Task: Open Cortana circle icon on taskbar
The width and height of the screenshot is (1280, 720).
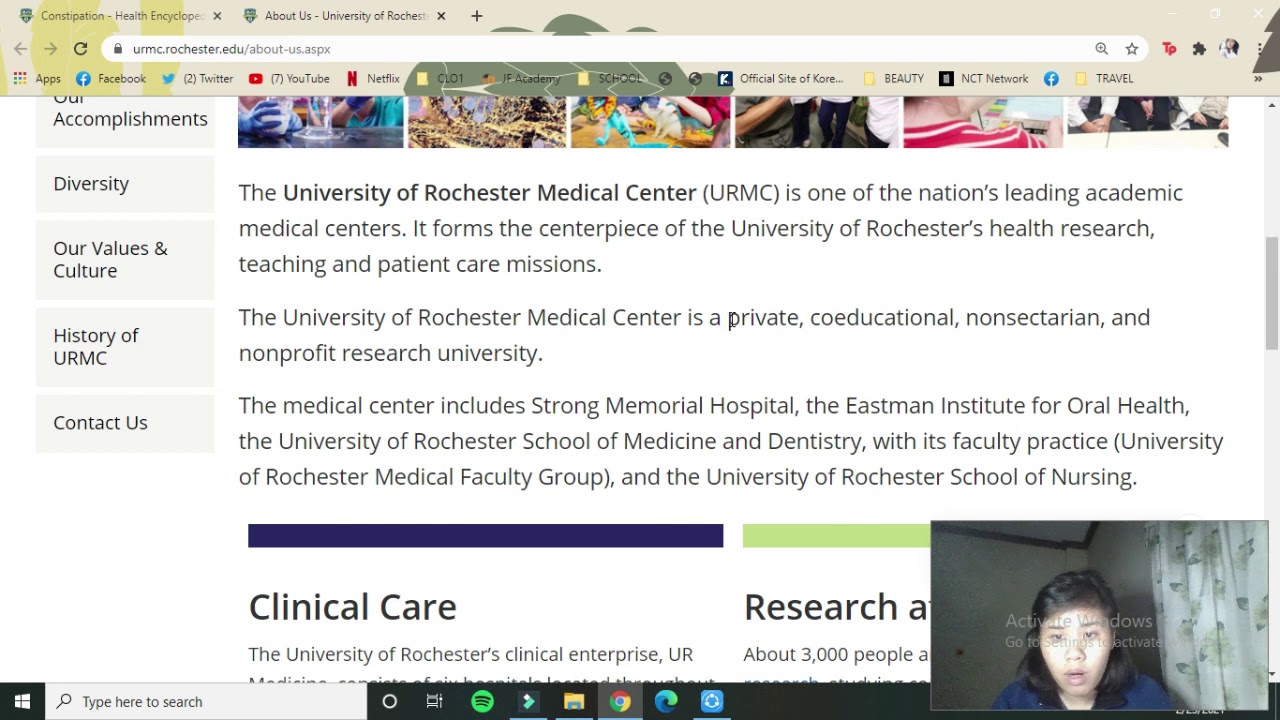Action: click(x=390, y=702)
